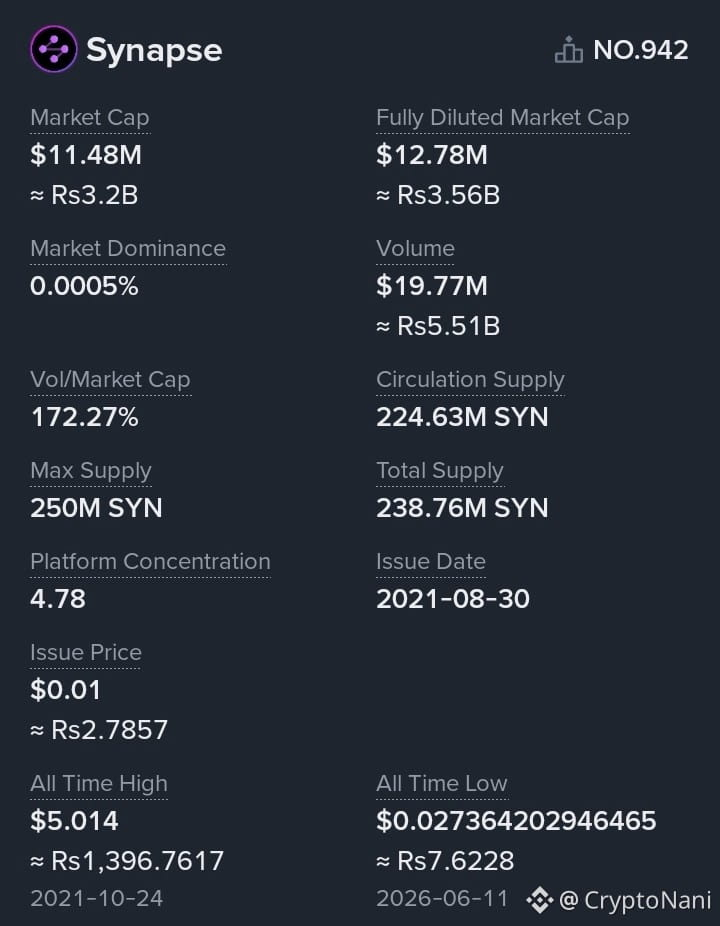Click the Issue Date label
Screen dimensions: 720x926
click(431, 562)
